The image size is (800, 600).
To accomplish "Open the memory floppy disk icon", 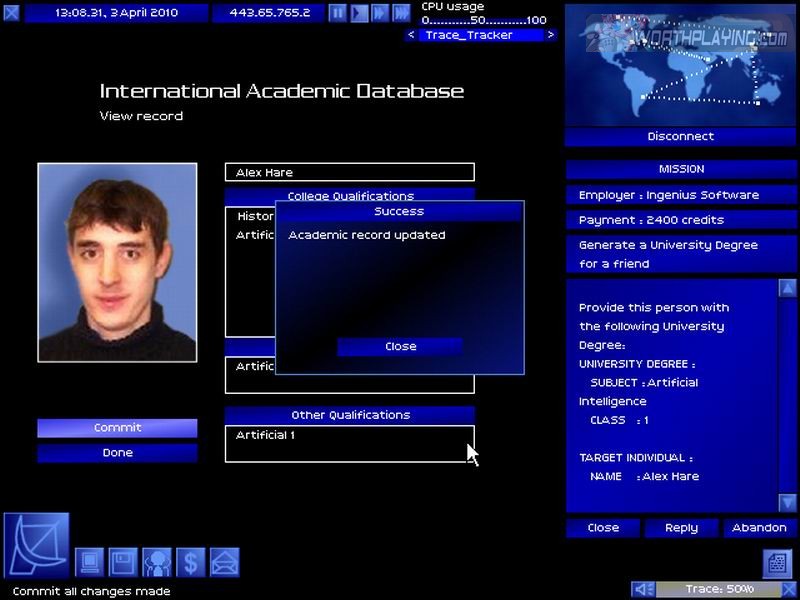I will pos(123,562).
